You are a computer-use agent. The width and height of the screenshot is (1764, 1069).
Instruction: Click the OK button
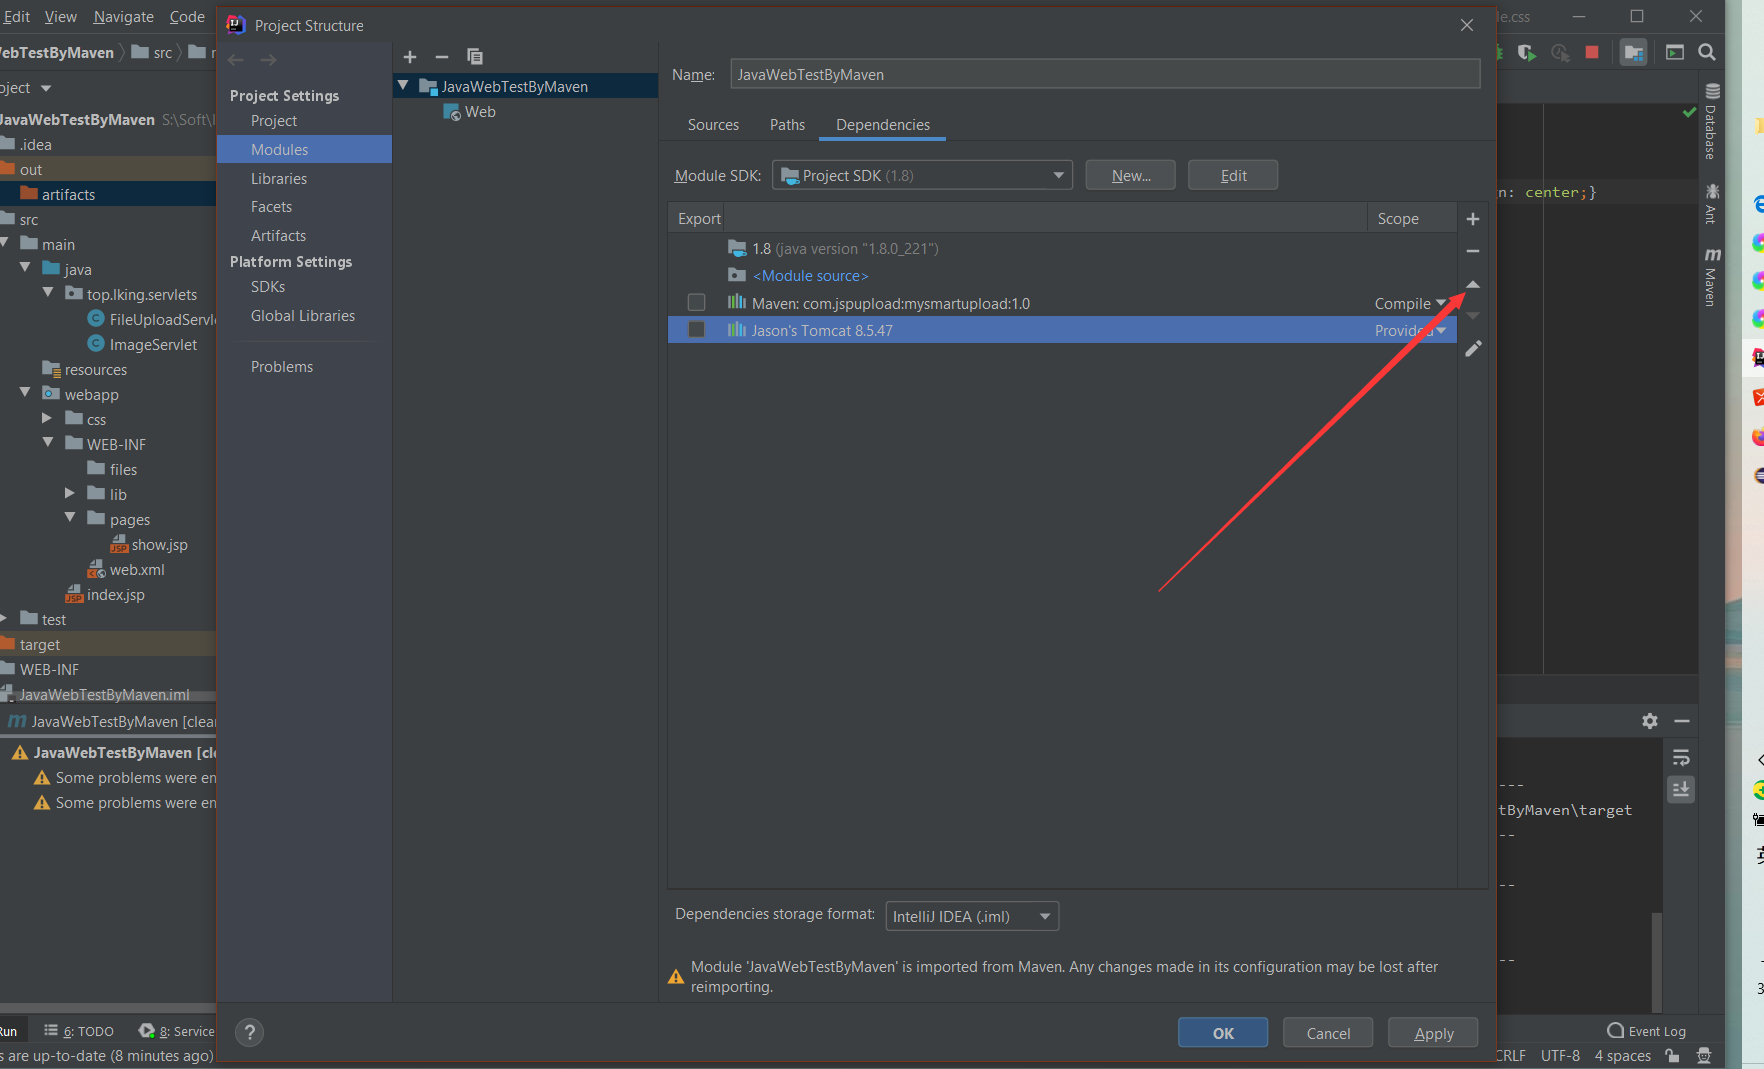(1223, 1033)
